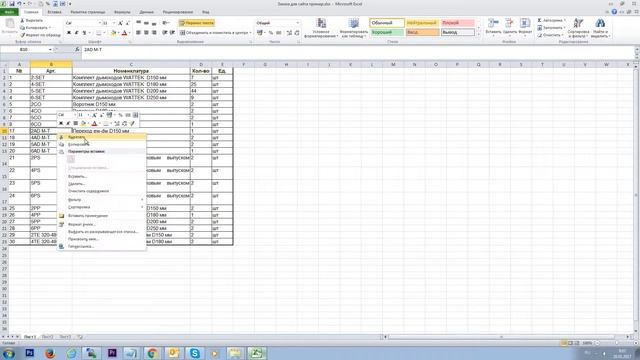Click center alignment icon in the ribbon
The image size is (640, 360).
coord(147,33)
